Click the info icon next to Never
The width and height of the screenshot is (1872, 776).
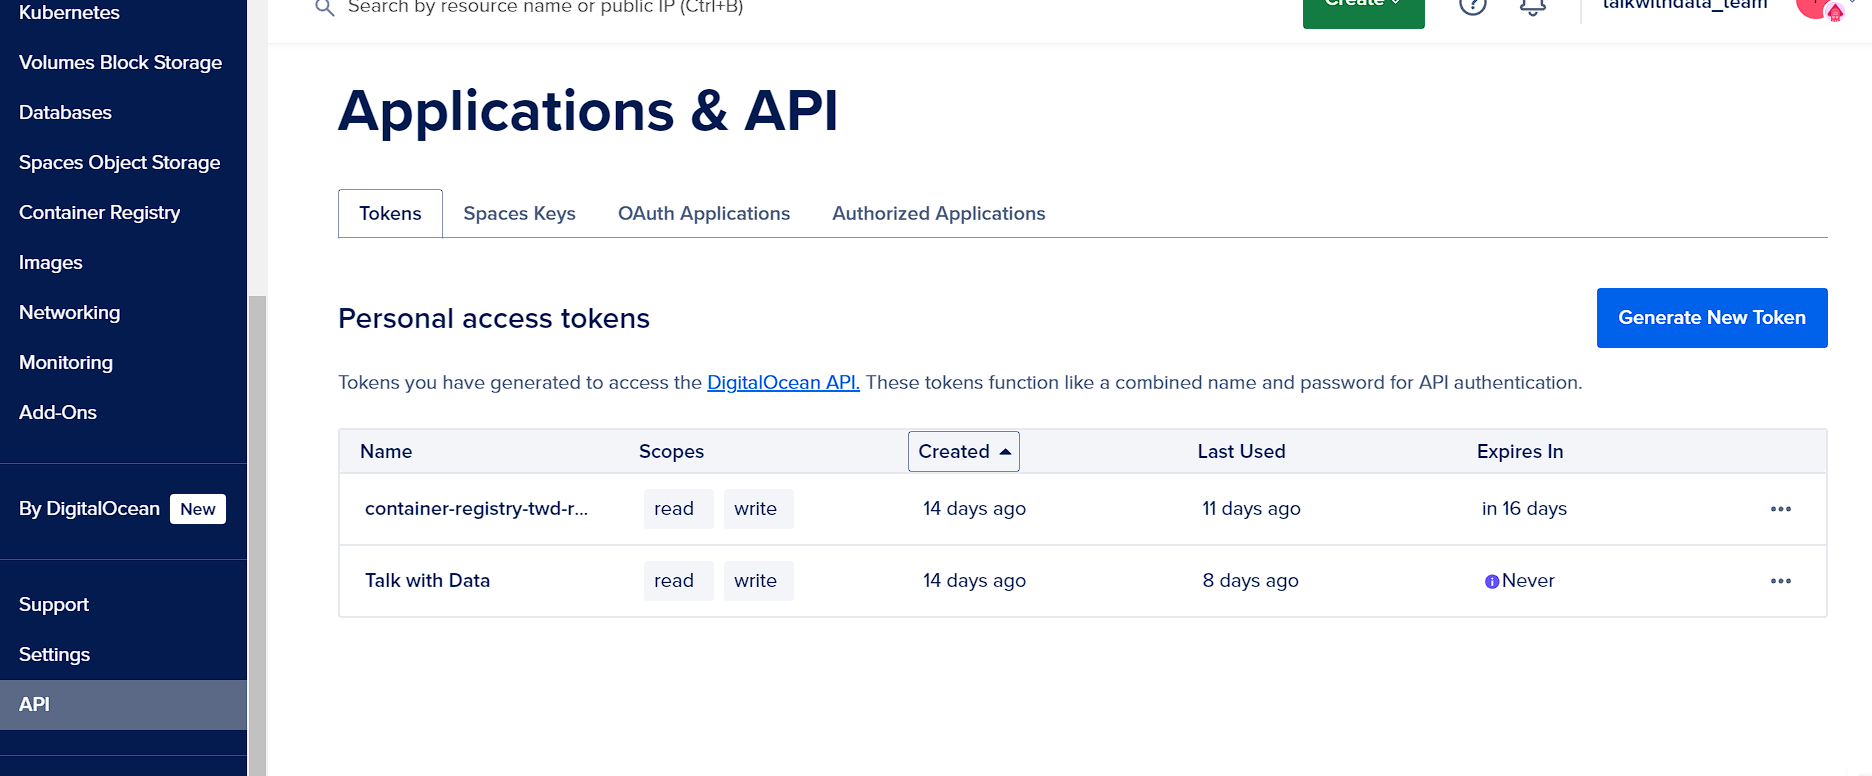(x=1492, y=581)
